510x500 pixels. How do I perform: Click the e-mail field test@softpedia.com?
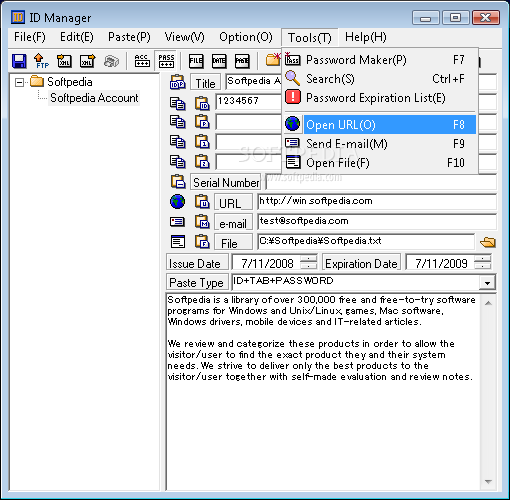377,222
